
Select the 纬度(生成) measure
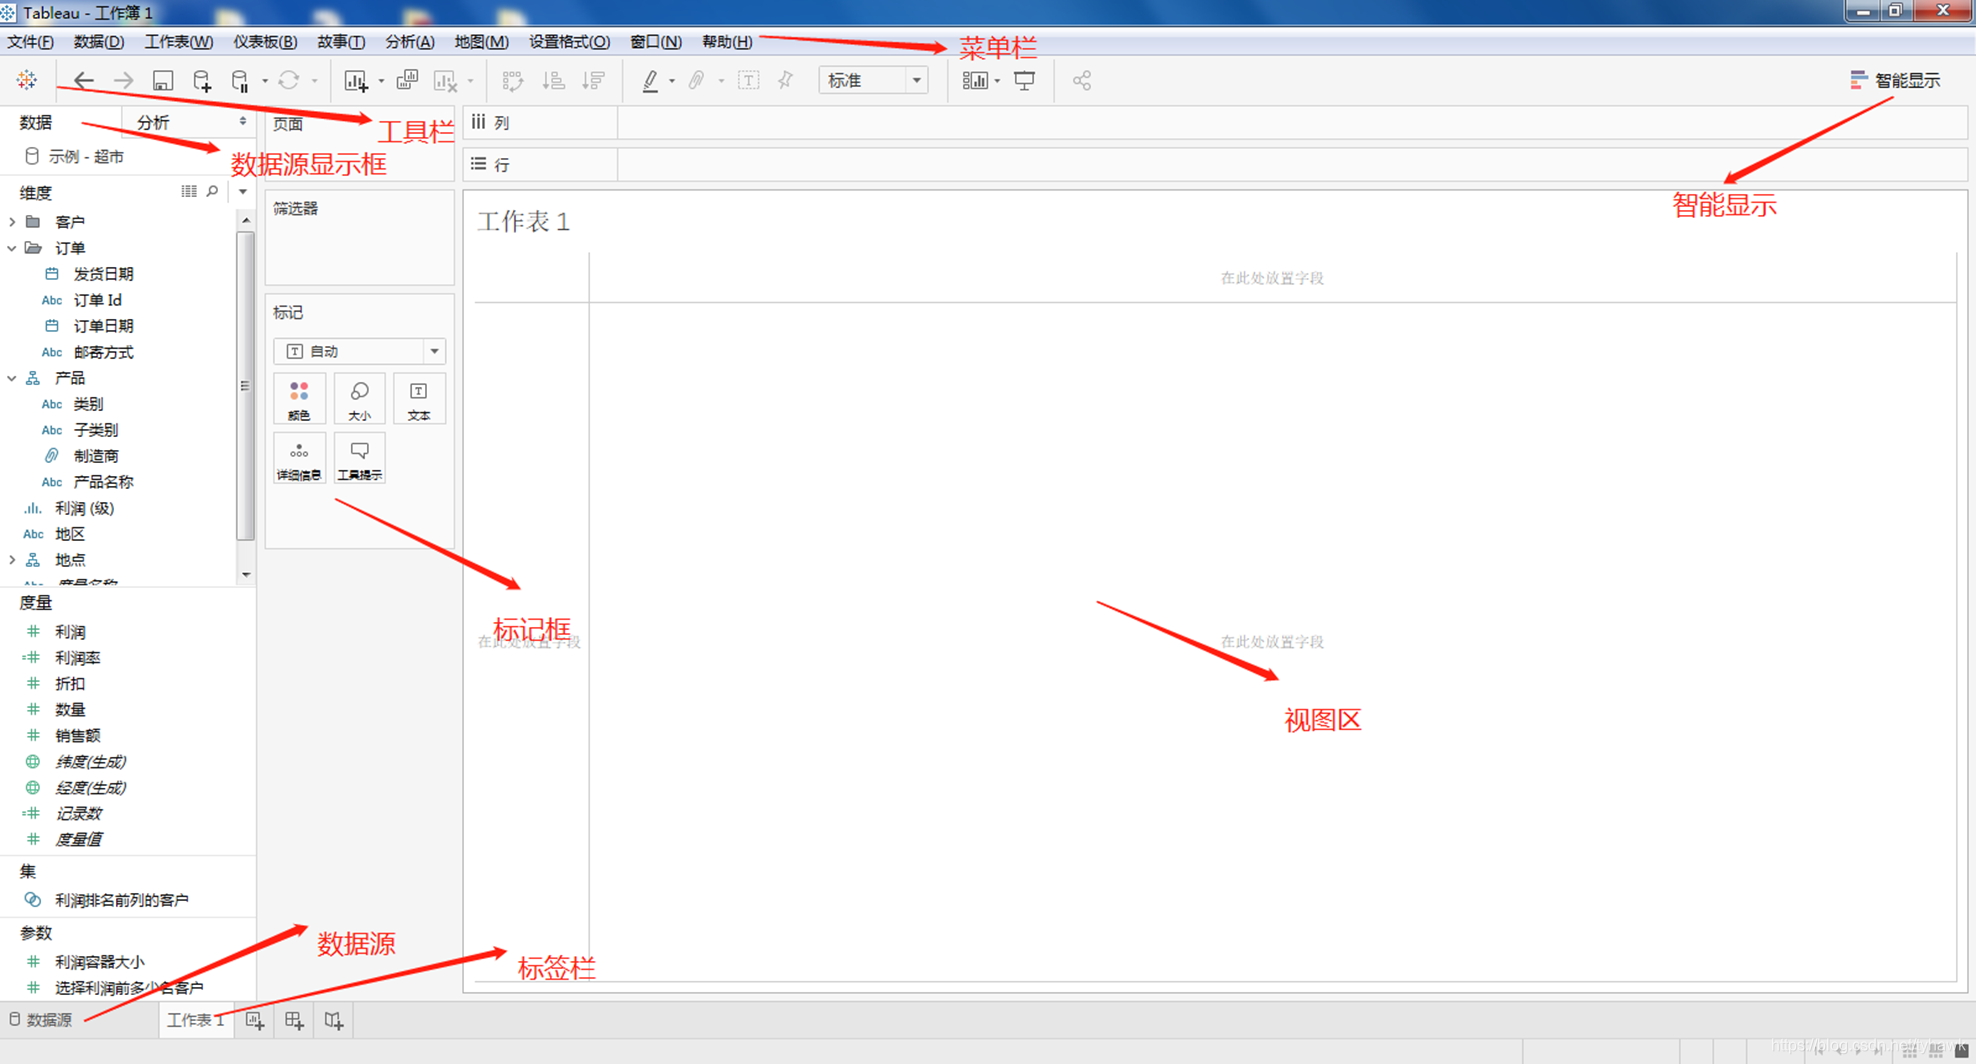click(90, 762)
